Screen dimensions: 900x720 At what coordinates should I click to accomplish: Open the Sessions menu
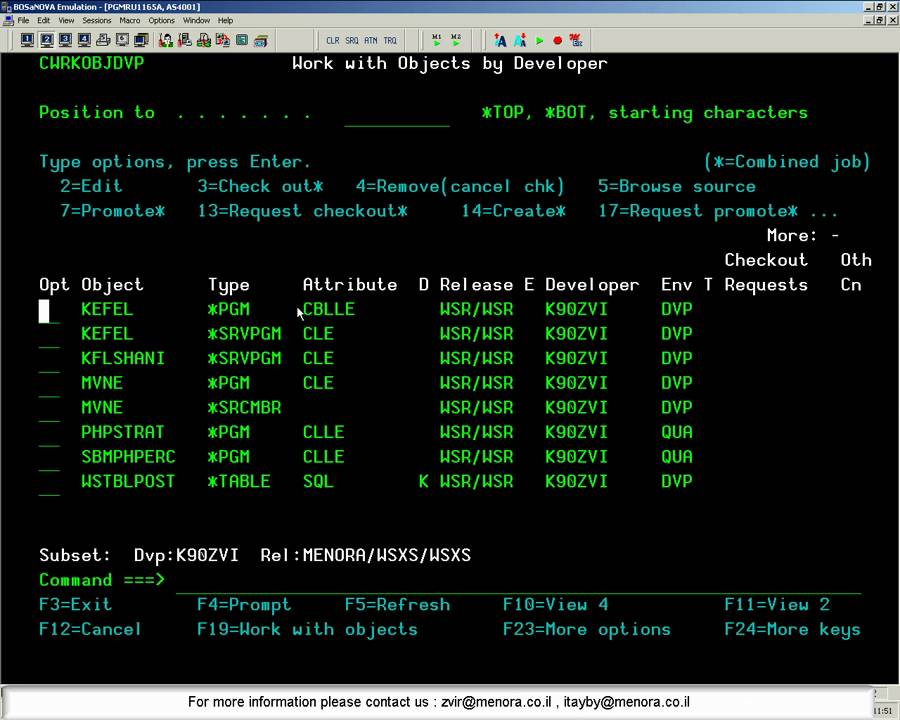[x=96, y=20]
